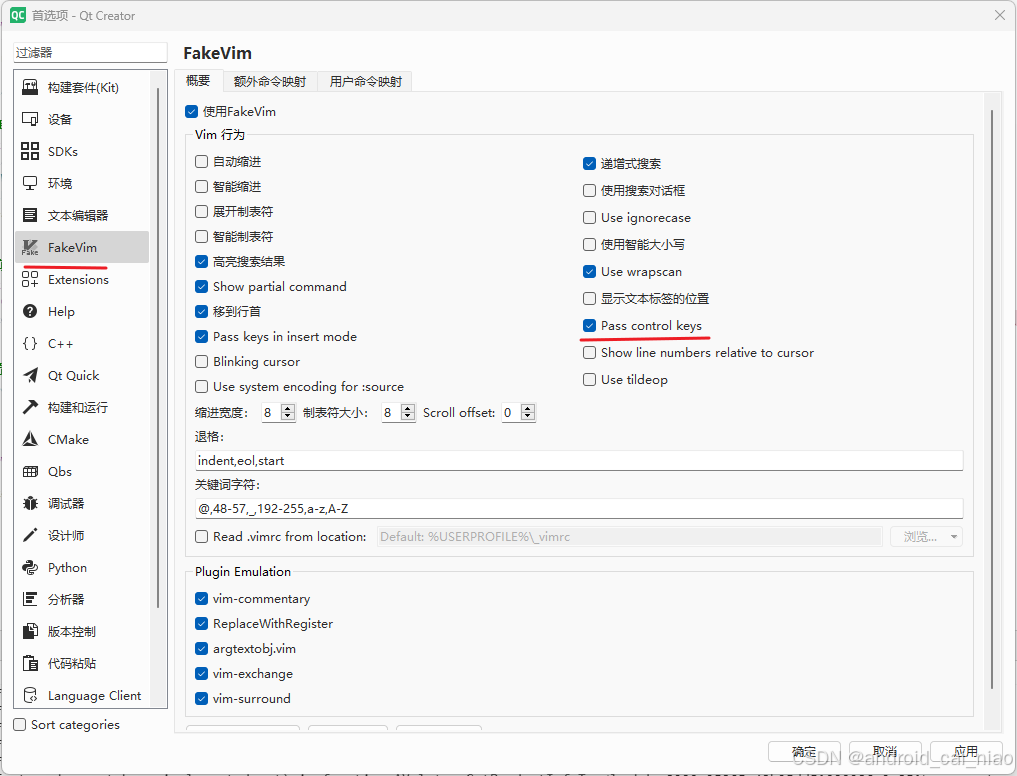
Task: Open the SDKs category icon
Action: (x=30, y=151)
